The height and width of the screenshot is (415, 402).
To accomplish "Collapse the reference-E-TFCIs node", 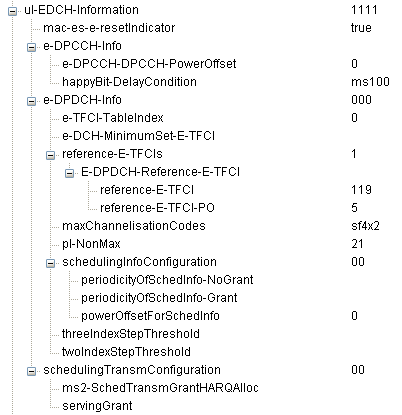I will click(x=50, y=156).
